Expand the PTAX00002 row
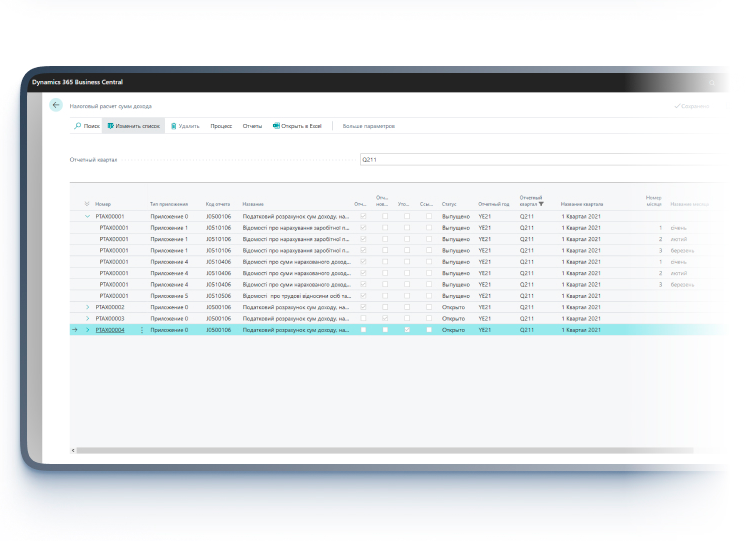The height and width of the screenshot is (541, 746). pos(87,307)
